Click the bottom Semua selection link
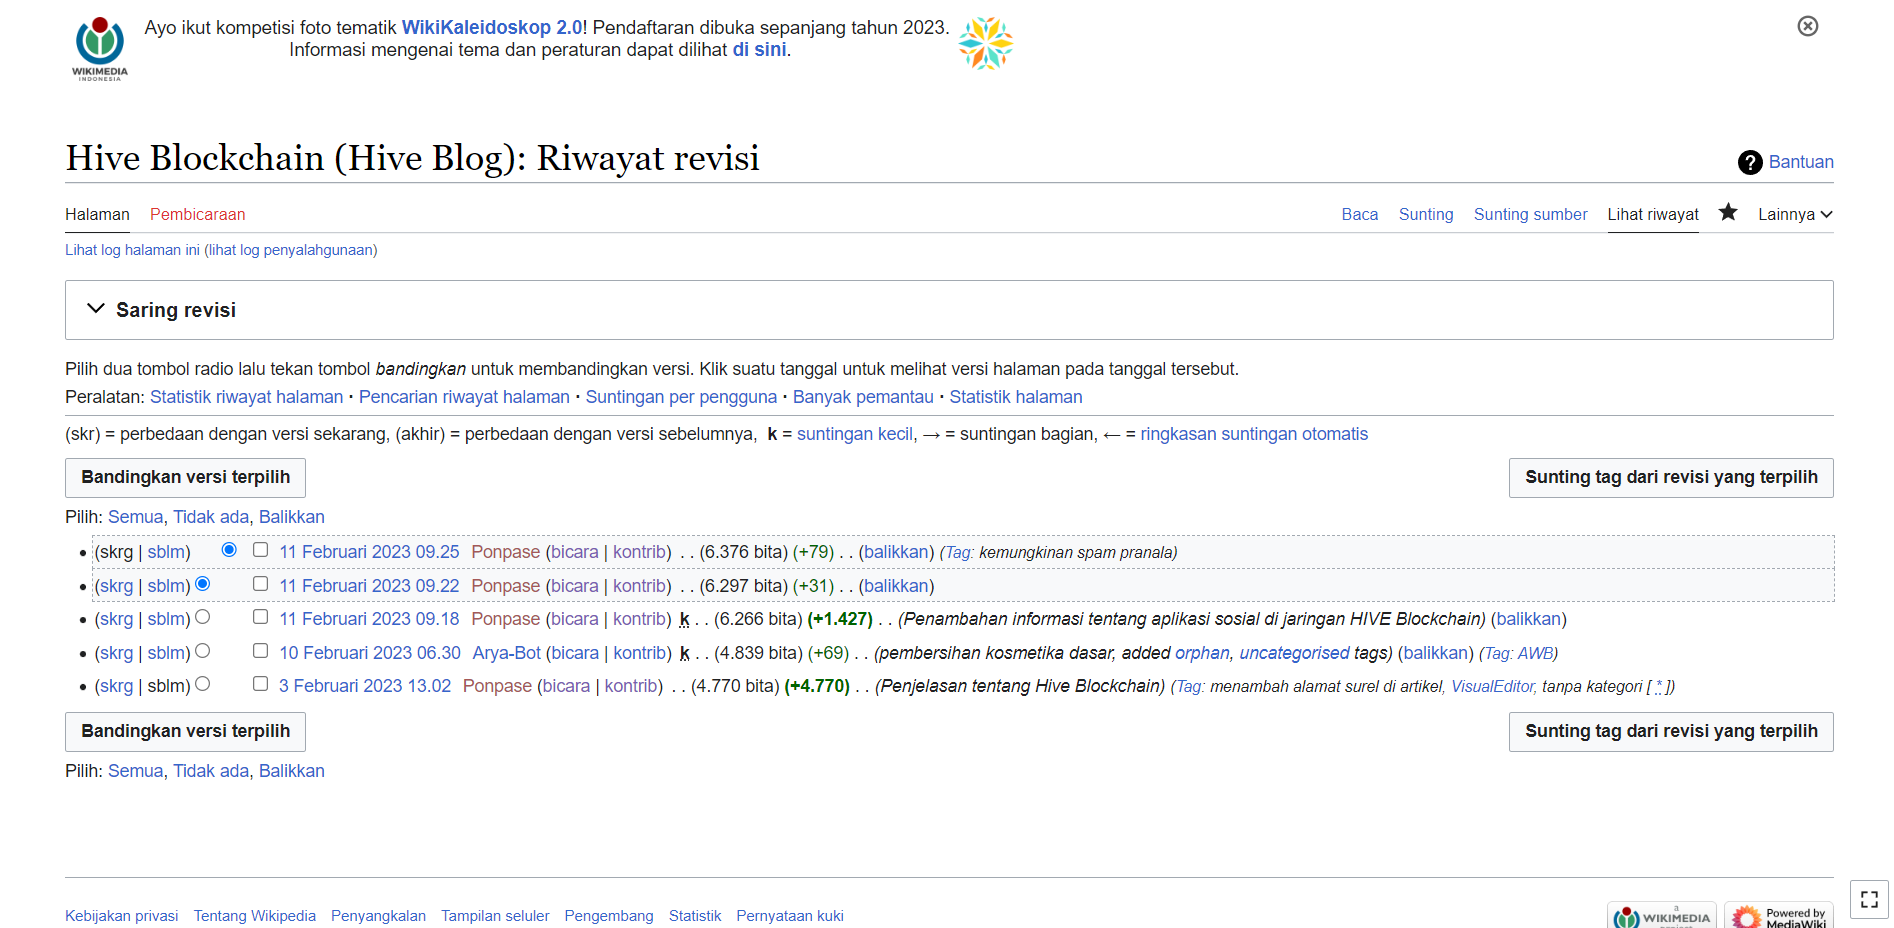 pos(135,771)
